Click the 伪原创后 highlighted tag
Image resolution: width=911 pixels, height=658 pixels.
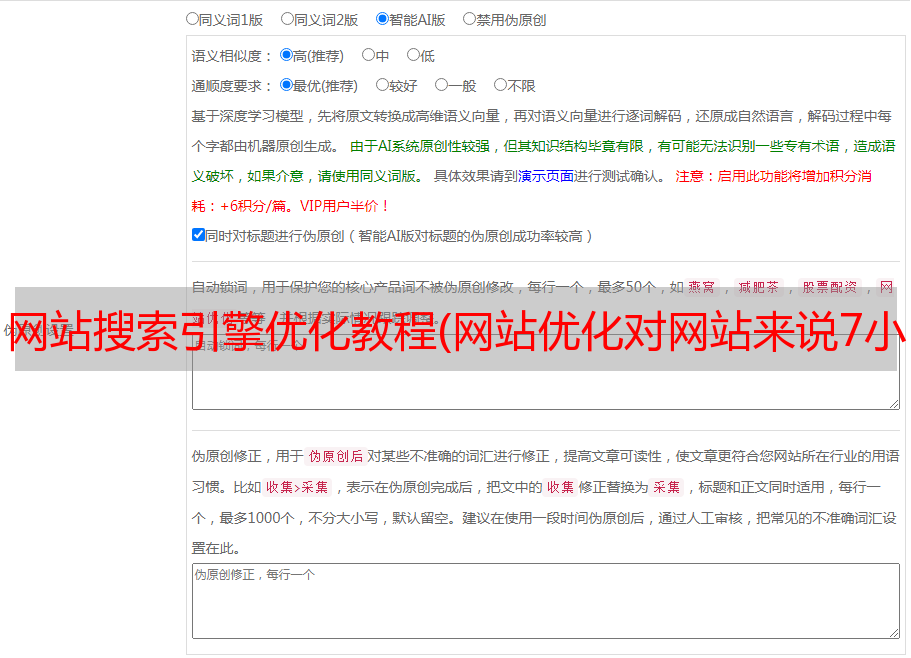point(336,456)
